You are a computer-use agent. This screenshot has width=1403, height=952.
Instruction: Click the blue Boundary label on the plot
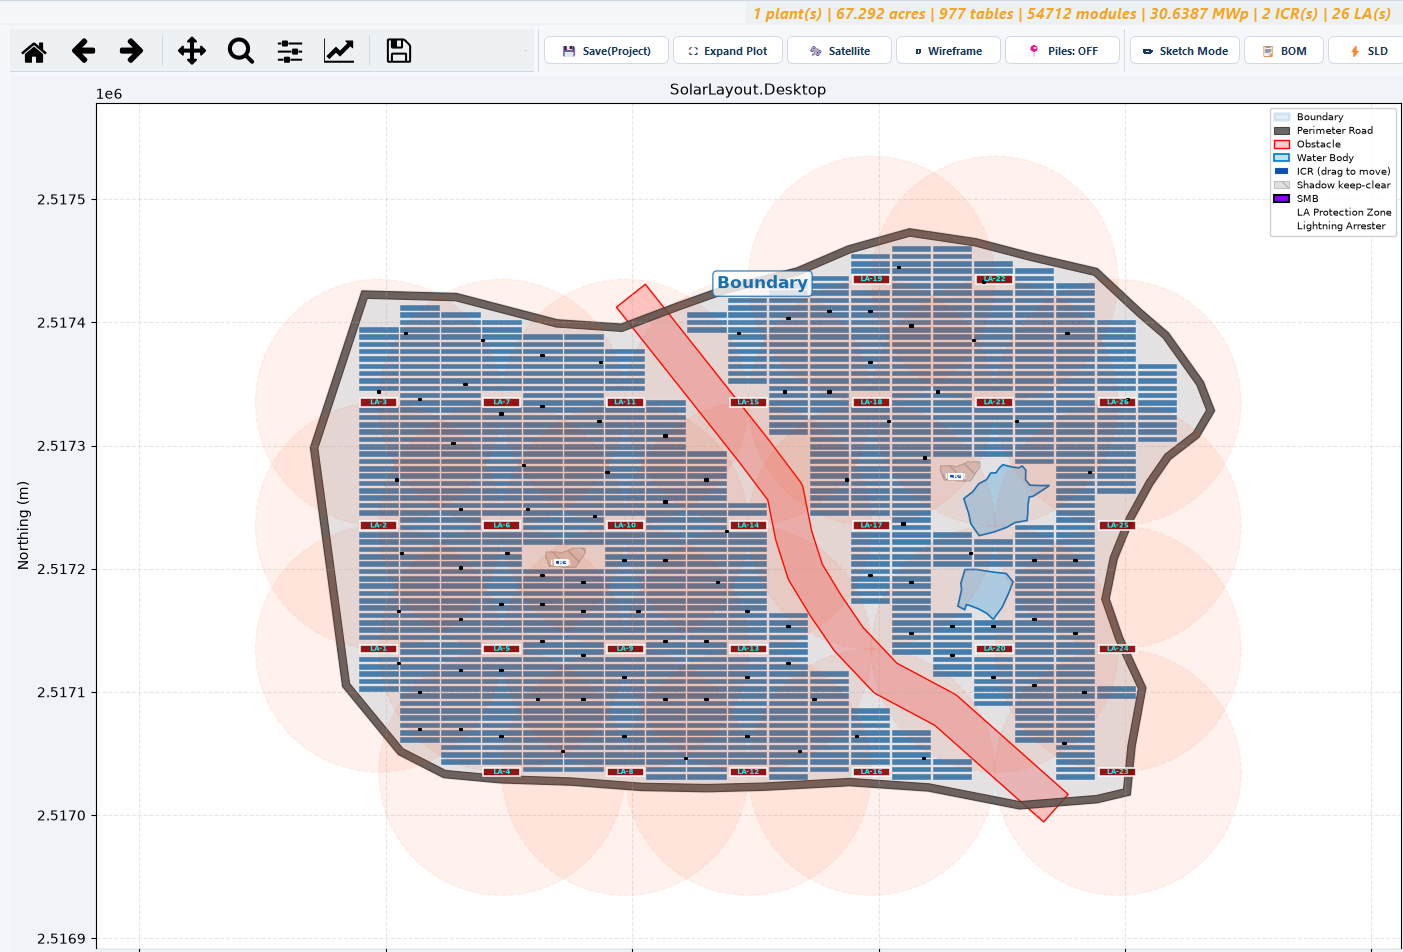[762, 283]
